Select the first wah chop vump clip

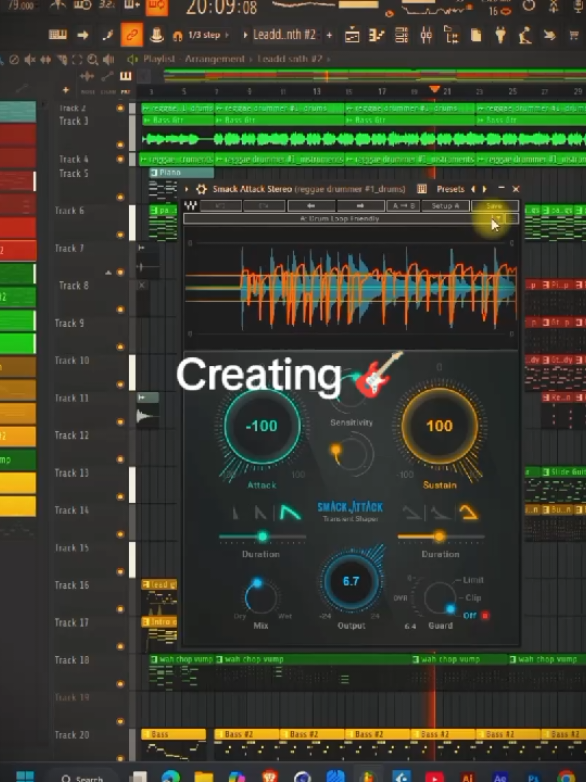[x=182, y=659]
